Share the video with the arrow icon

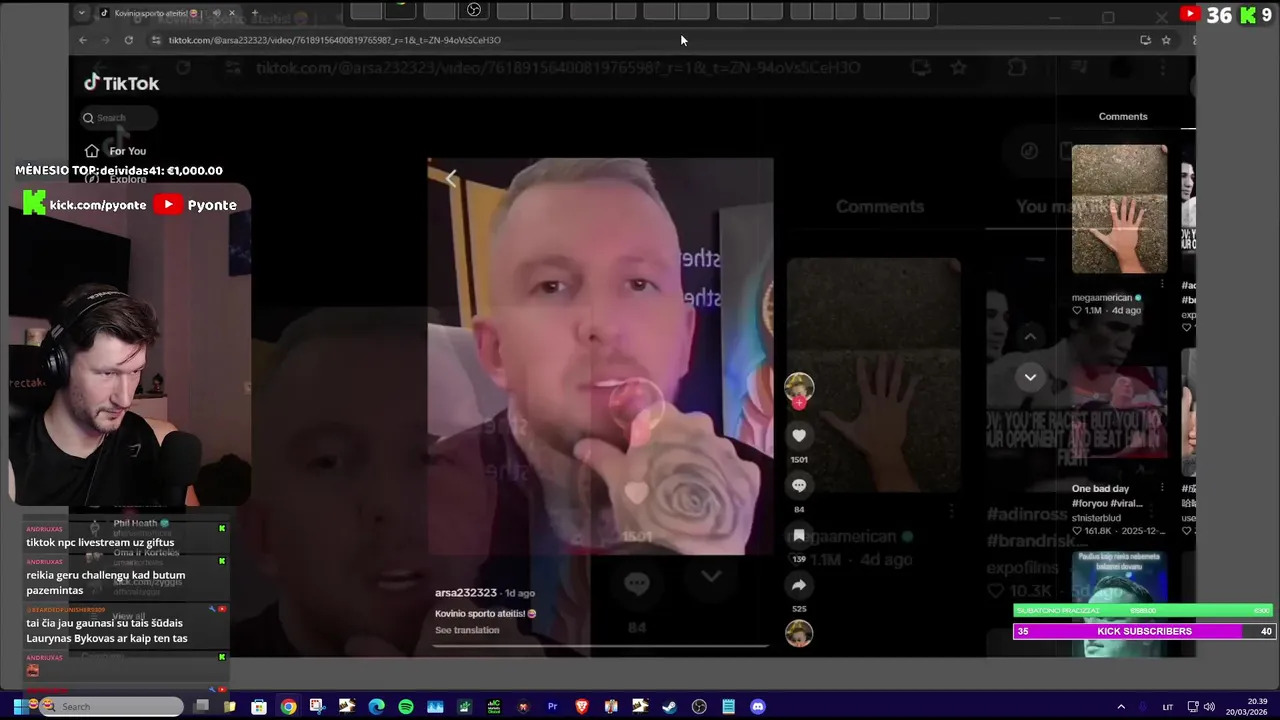click(799, 585)
